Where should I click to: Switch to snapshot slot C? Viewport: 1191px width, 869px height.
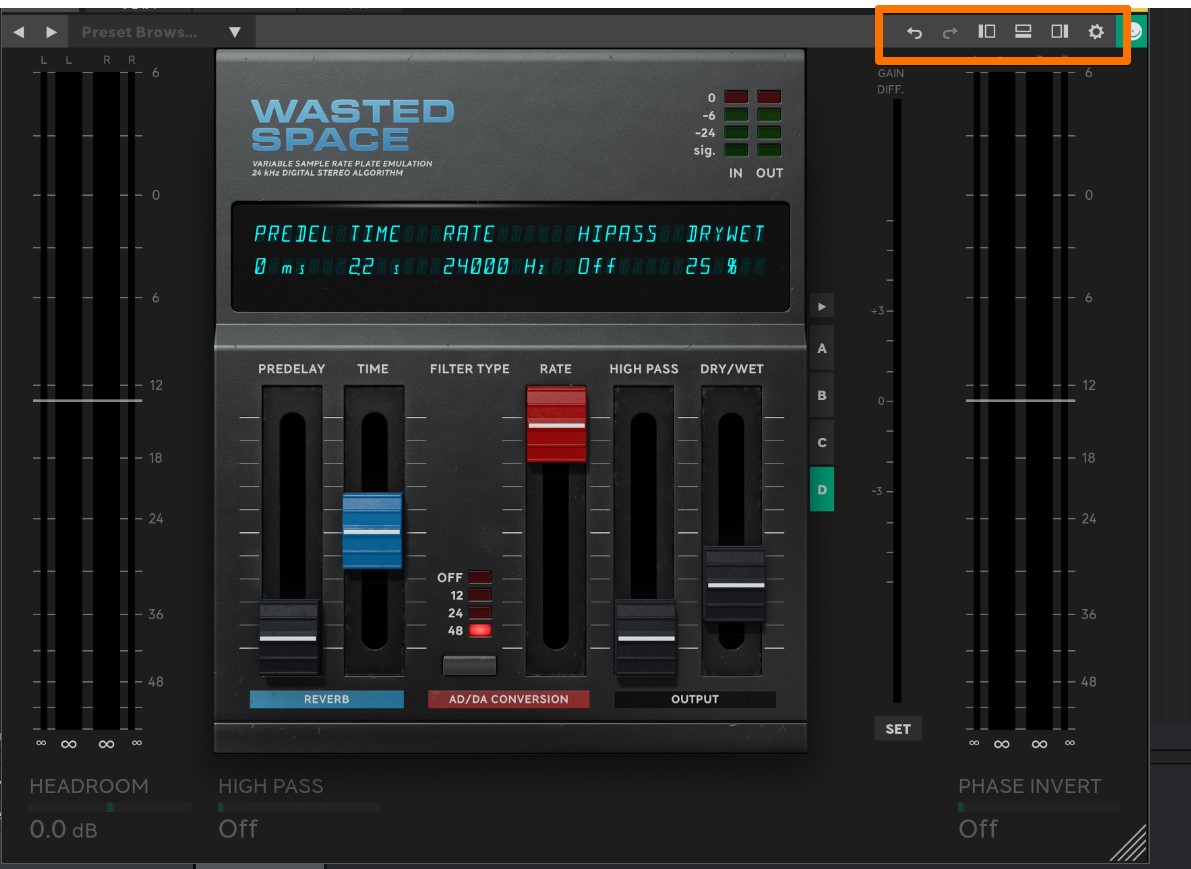[822, 442]
